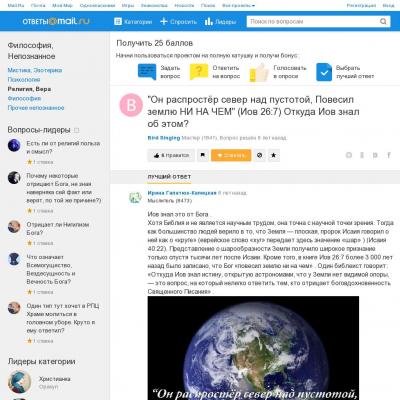Open Одноклассники in the top bar
400x400 pixels.
pyautogui.click(x=97, y=6)
